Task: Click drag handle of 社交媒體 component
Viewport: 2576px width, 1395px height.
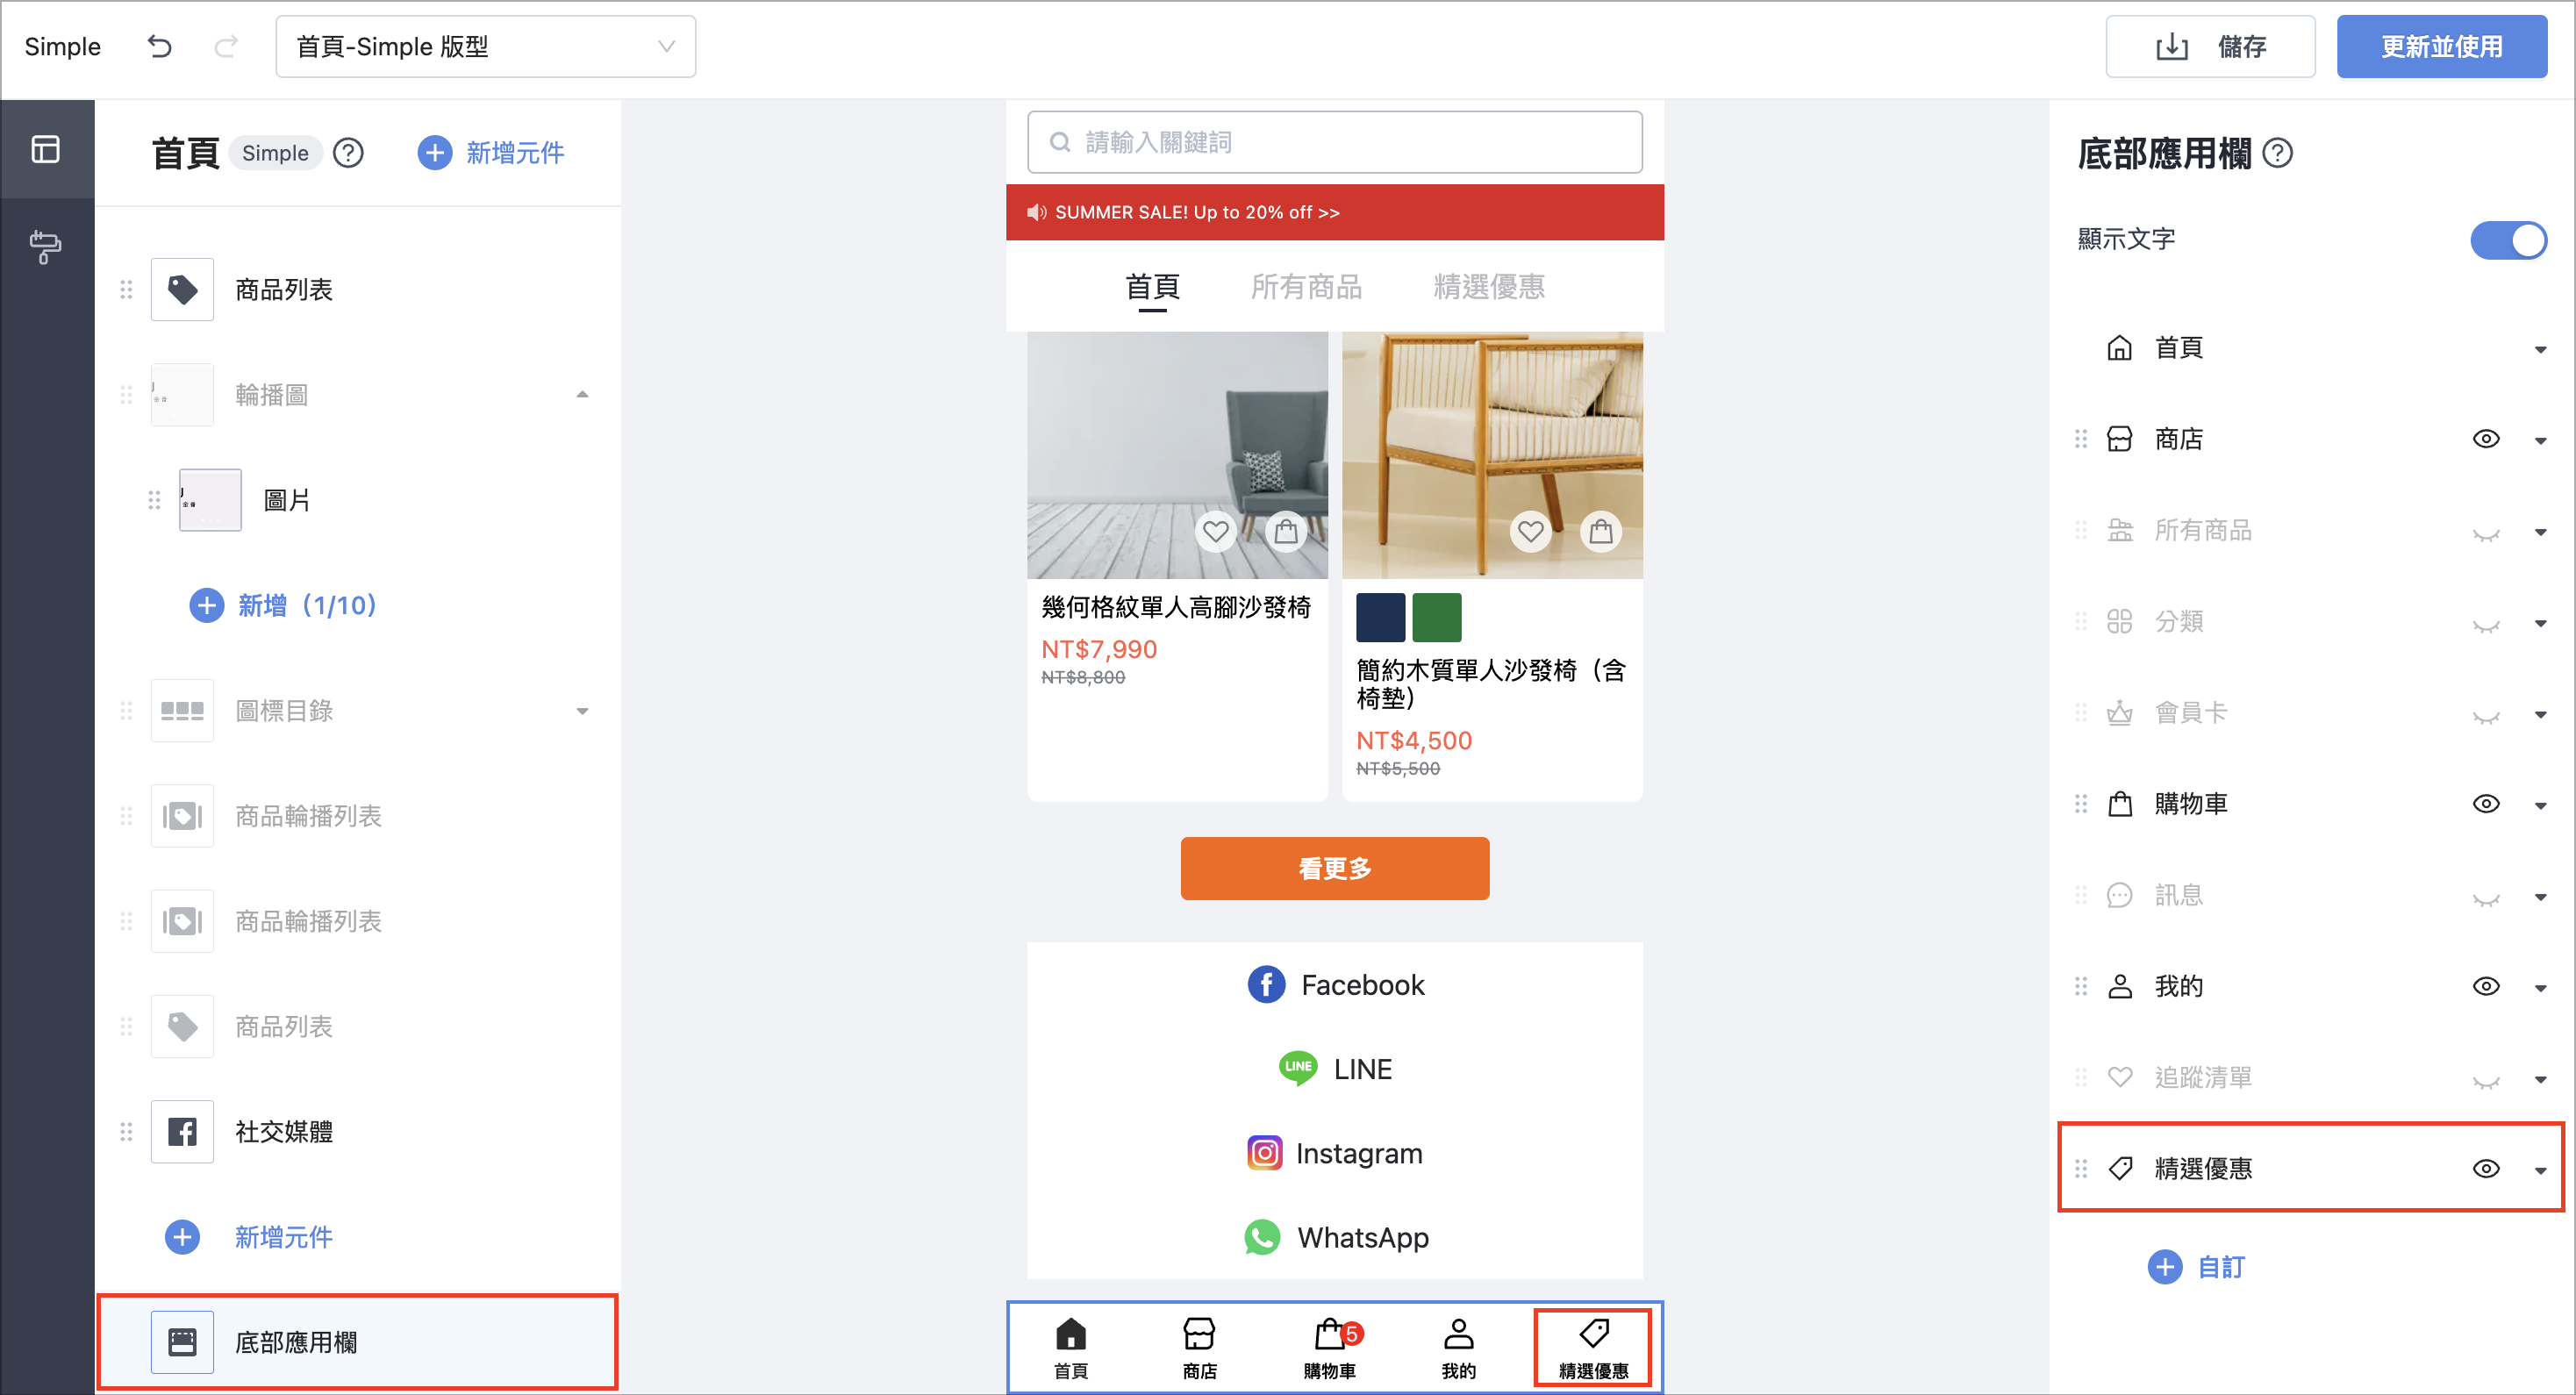Action: [126, 1132]
